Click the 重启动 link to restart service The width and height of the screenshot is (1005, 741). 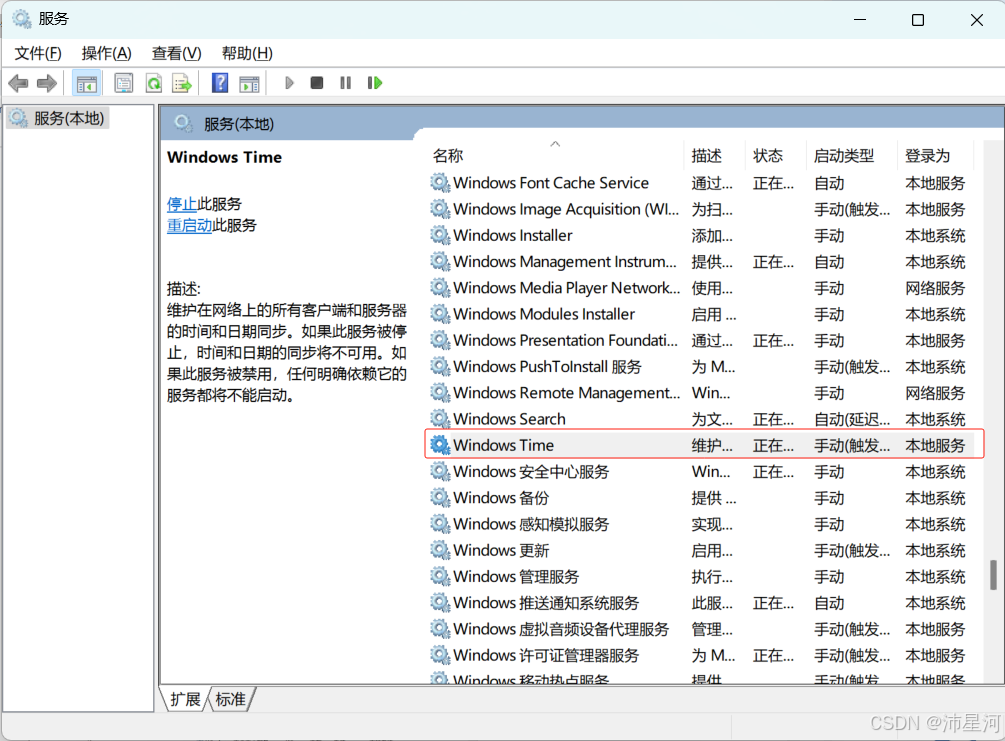(x=189, y=225)
